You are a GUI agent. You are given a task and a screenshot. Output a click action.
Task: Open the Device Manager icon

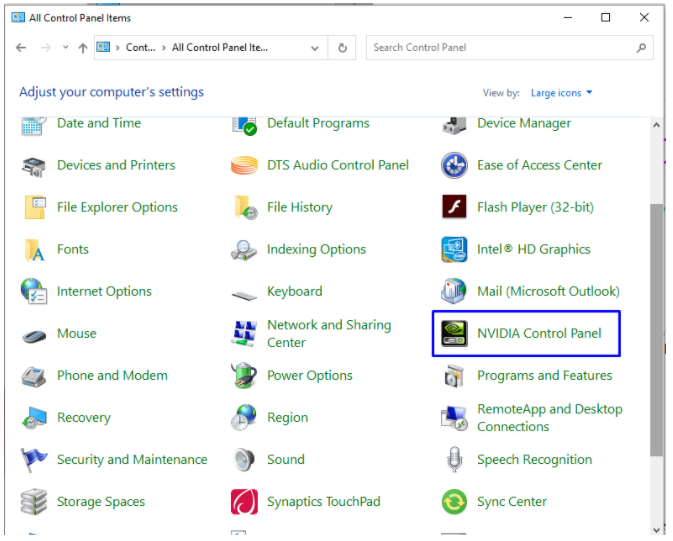454,126
